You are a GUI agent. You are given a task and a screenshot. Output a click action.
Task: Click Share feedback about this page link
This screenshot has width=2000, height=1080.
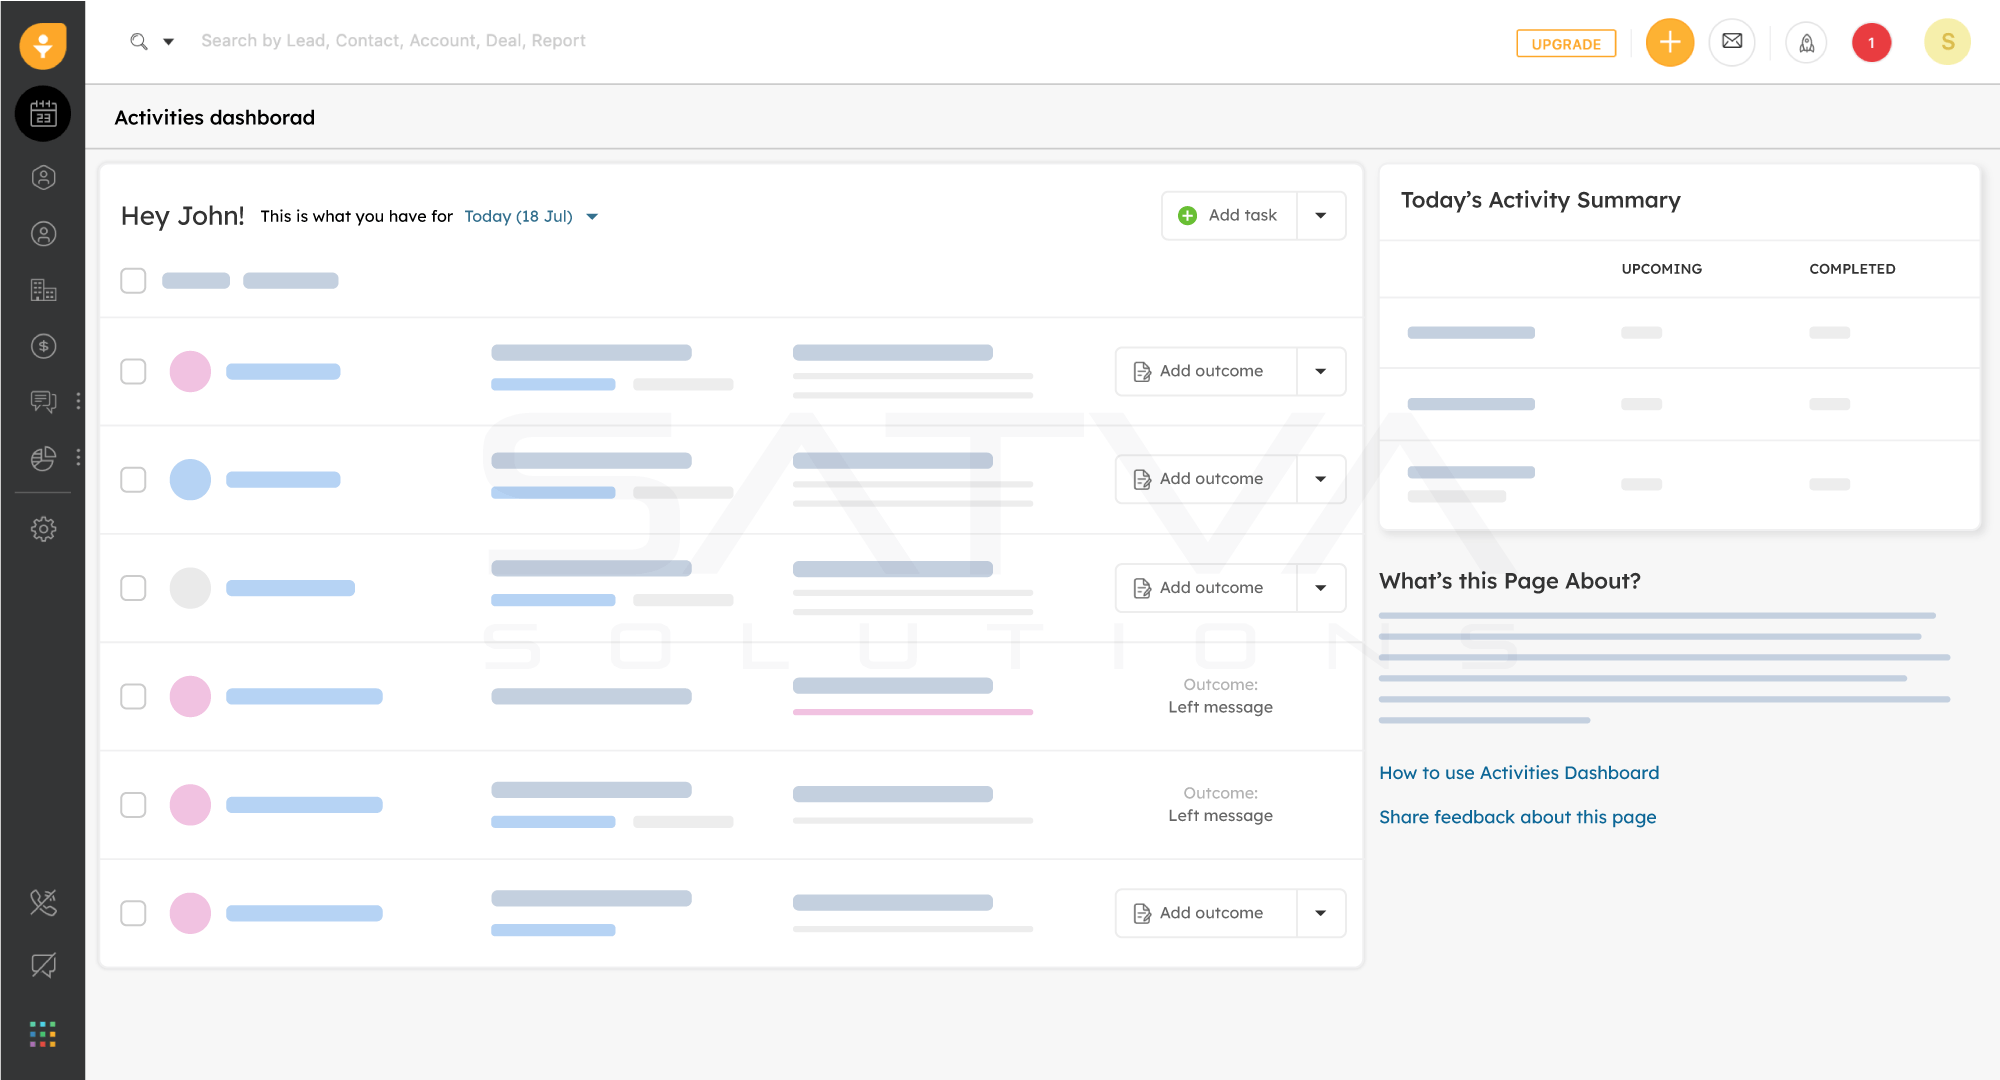point(1517,815)
